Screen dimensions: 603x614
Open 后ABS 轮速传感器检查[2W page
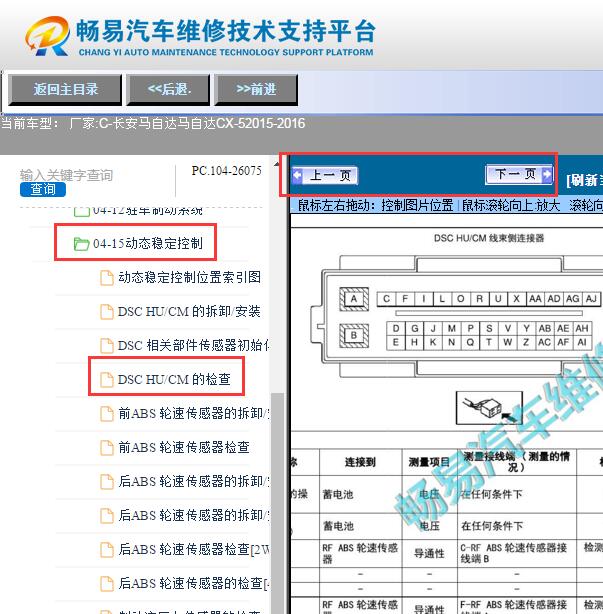pos(193,549)
